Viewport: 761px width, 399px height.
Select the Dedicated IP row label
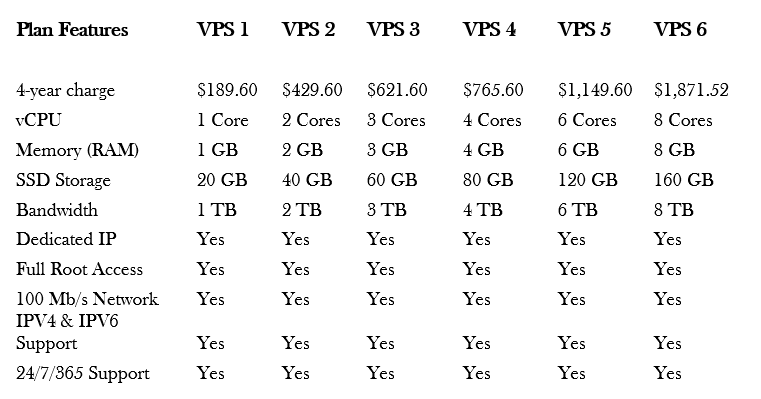click(66, 239)
